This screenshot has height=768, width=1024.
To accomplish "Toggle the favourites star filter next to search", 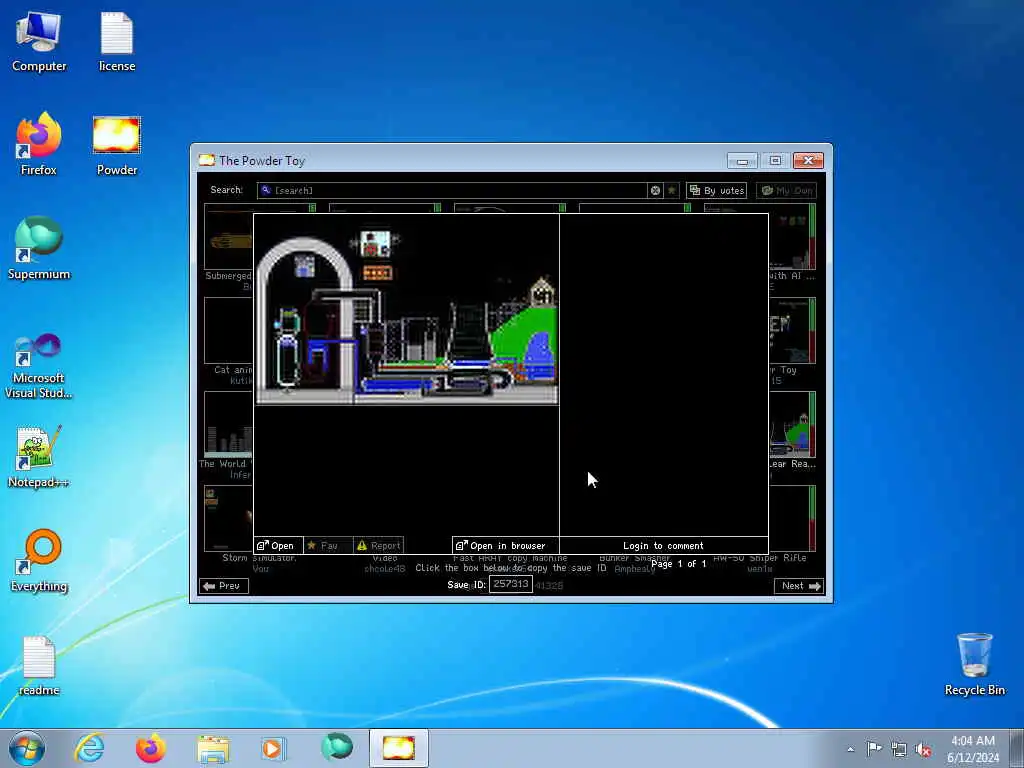I will pos(671,190).
